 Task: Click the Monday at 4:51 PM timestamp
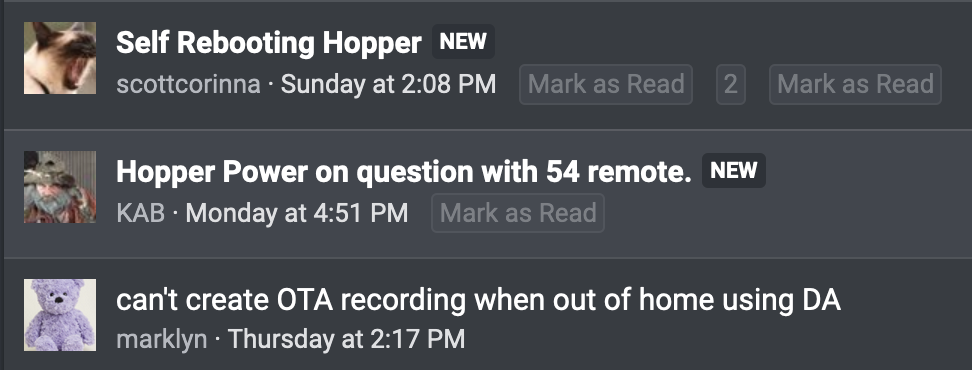(297, 213)
